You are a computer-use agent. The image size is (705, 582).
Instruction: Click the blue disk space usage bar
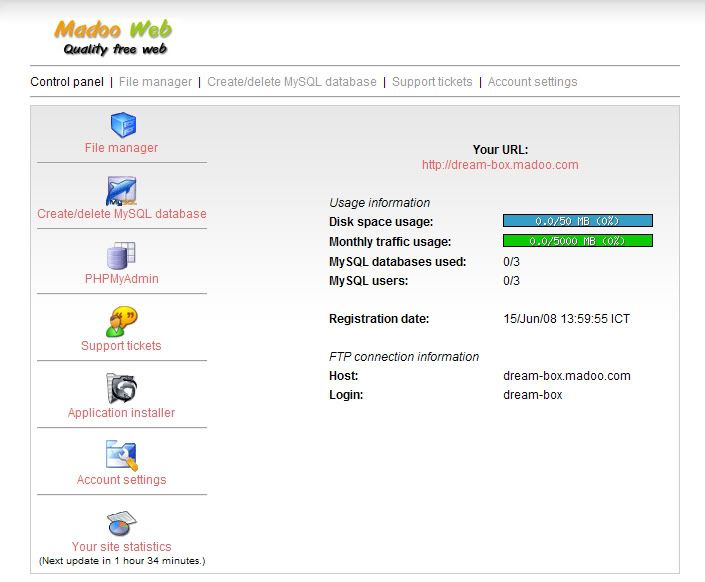tap(578, 220)
